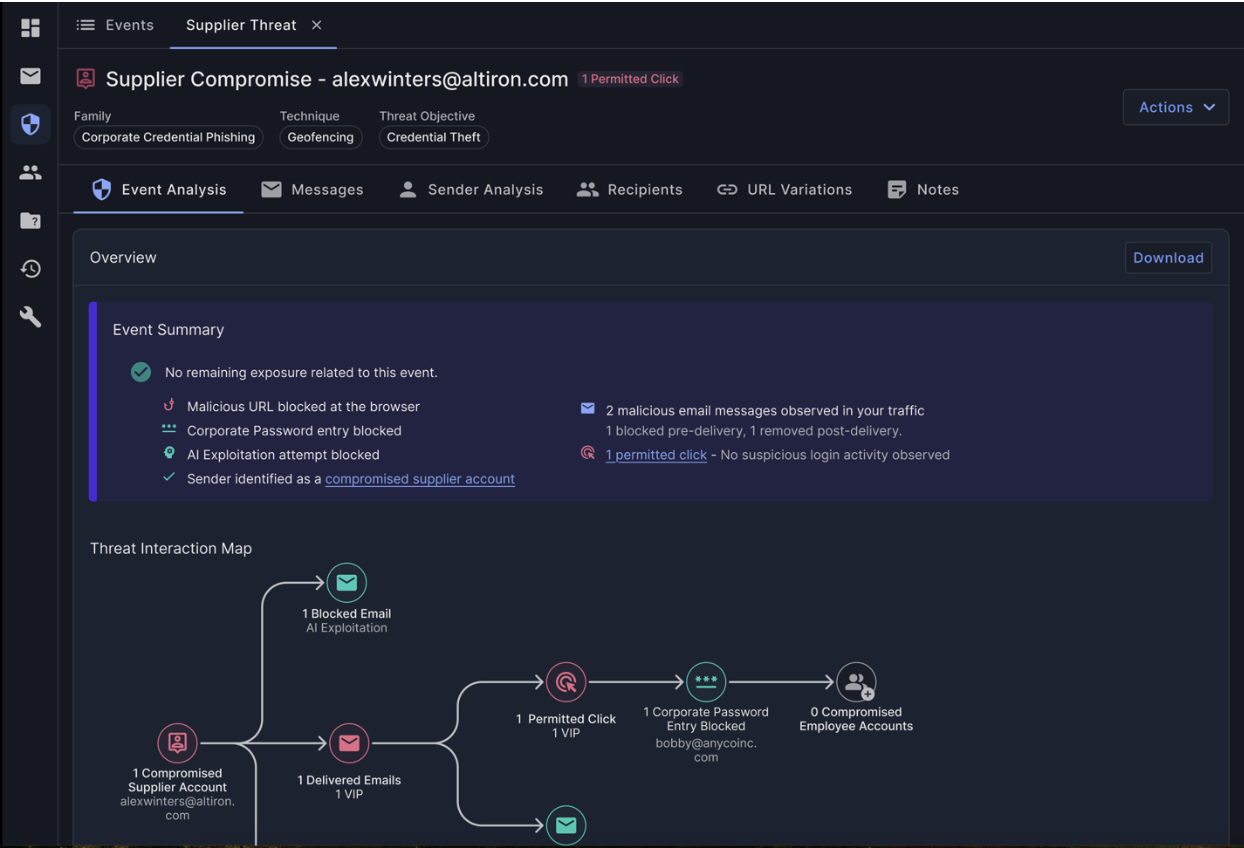Click the shield protection icon in the sidebar
This screenshot has height=848, width=1244.
pos(29,124)
